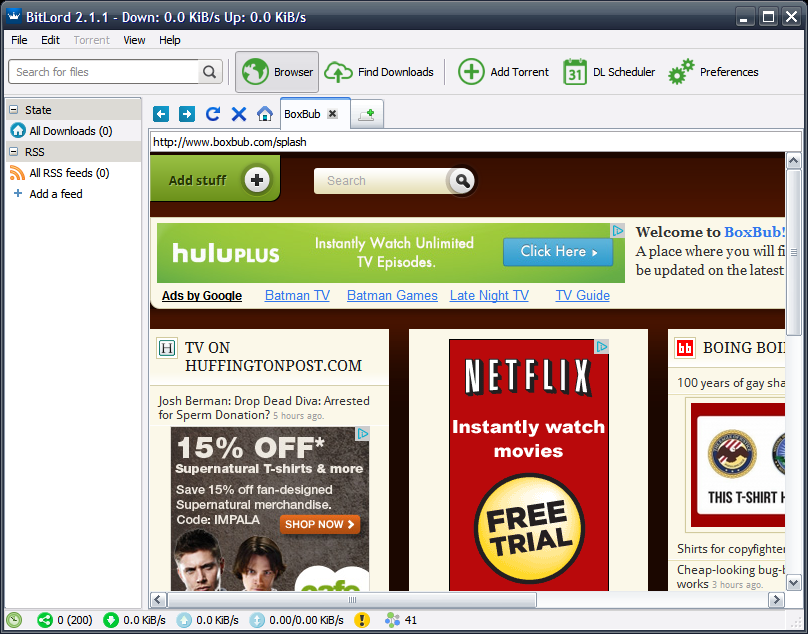Open Preferences

point(713,72)
